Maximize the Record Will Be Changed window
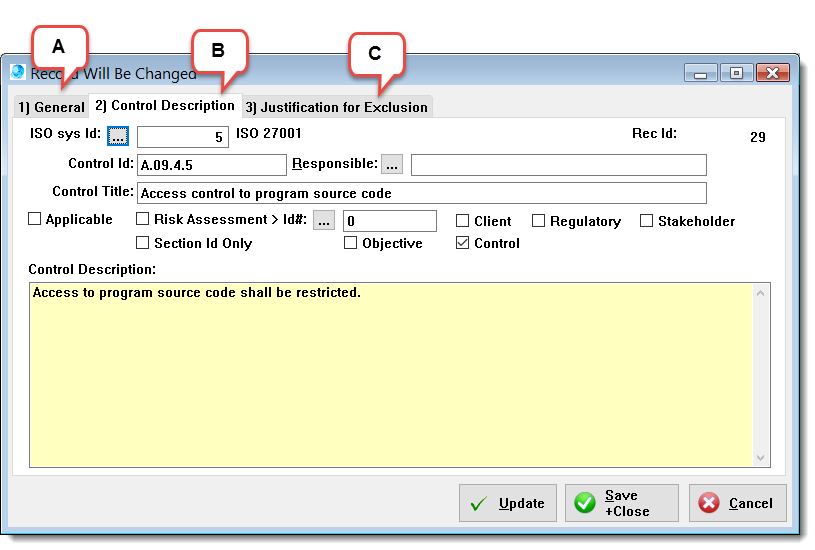The width and height of the screenshot is (815, 550). pyautogui.click(x=736, y=73)
